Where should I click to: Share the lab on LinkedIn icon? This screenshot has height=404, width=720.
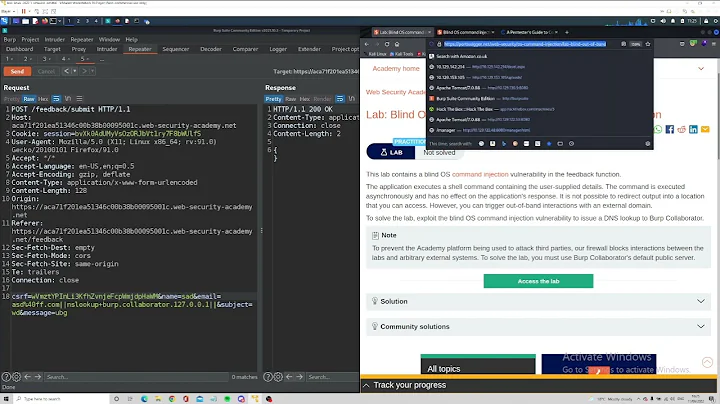pyautogui.click(x=693, y=129)
